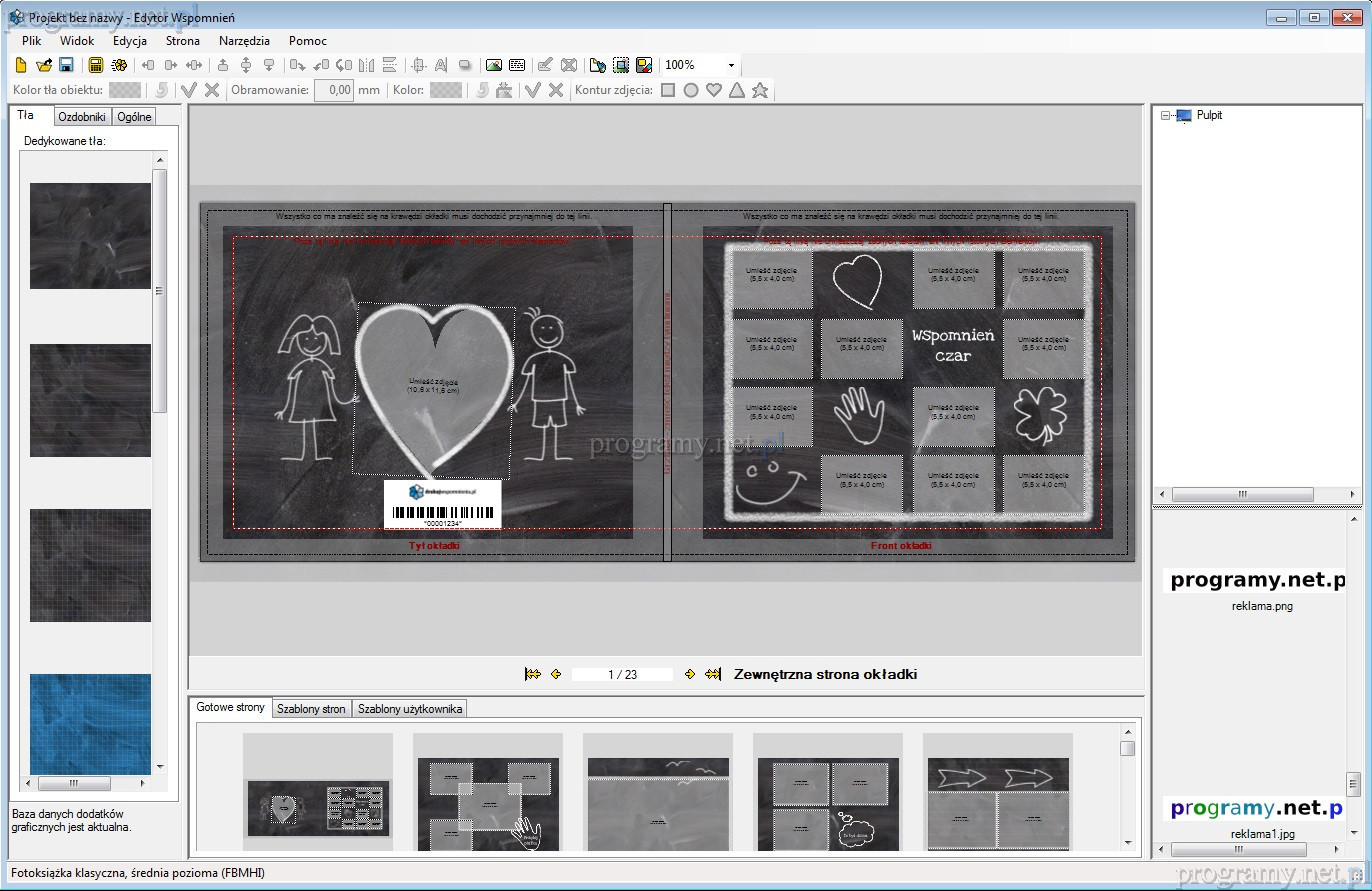1372x891 pixels.
Task: Select the heart photo contour shape
Action: point(714,90)
